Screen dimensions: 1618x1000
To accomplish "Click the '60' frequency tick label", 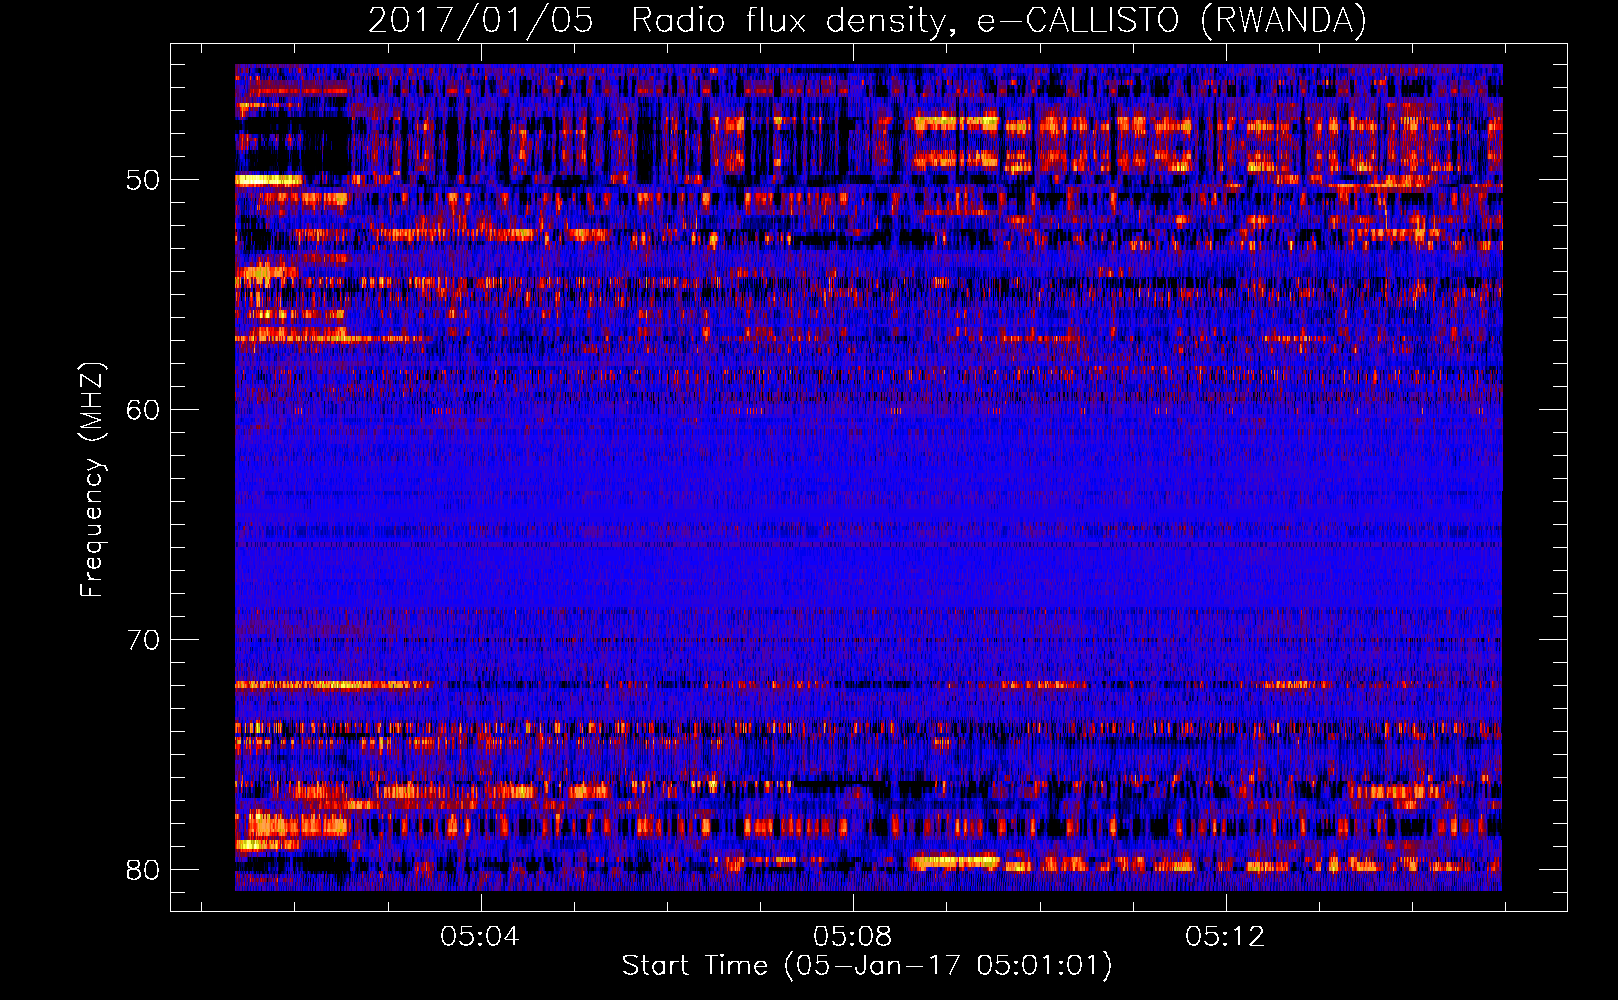I will [x=143, y=410].
